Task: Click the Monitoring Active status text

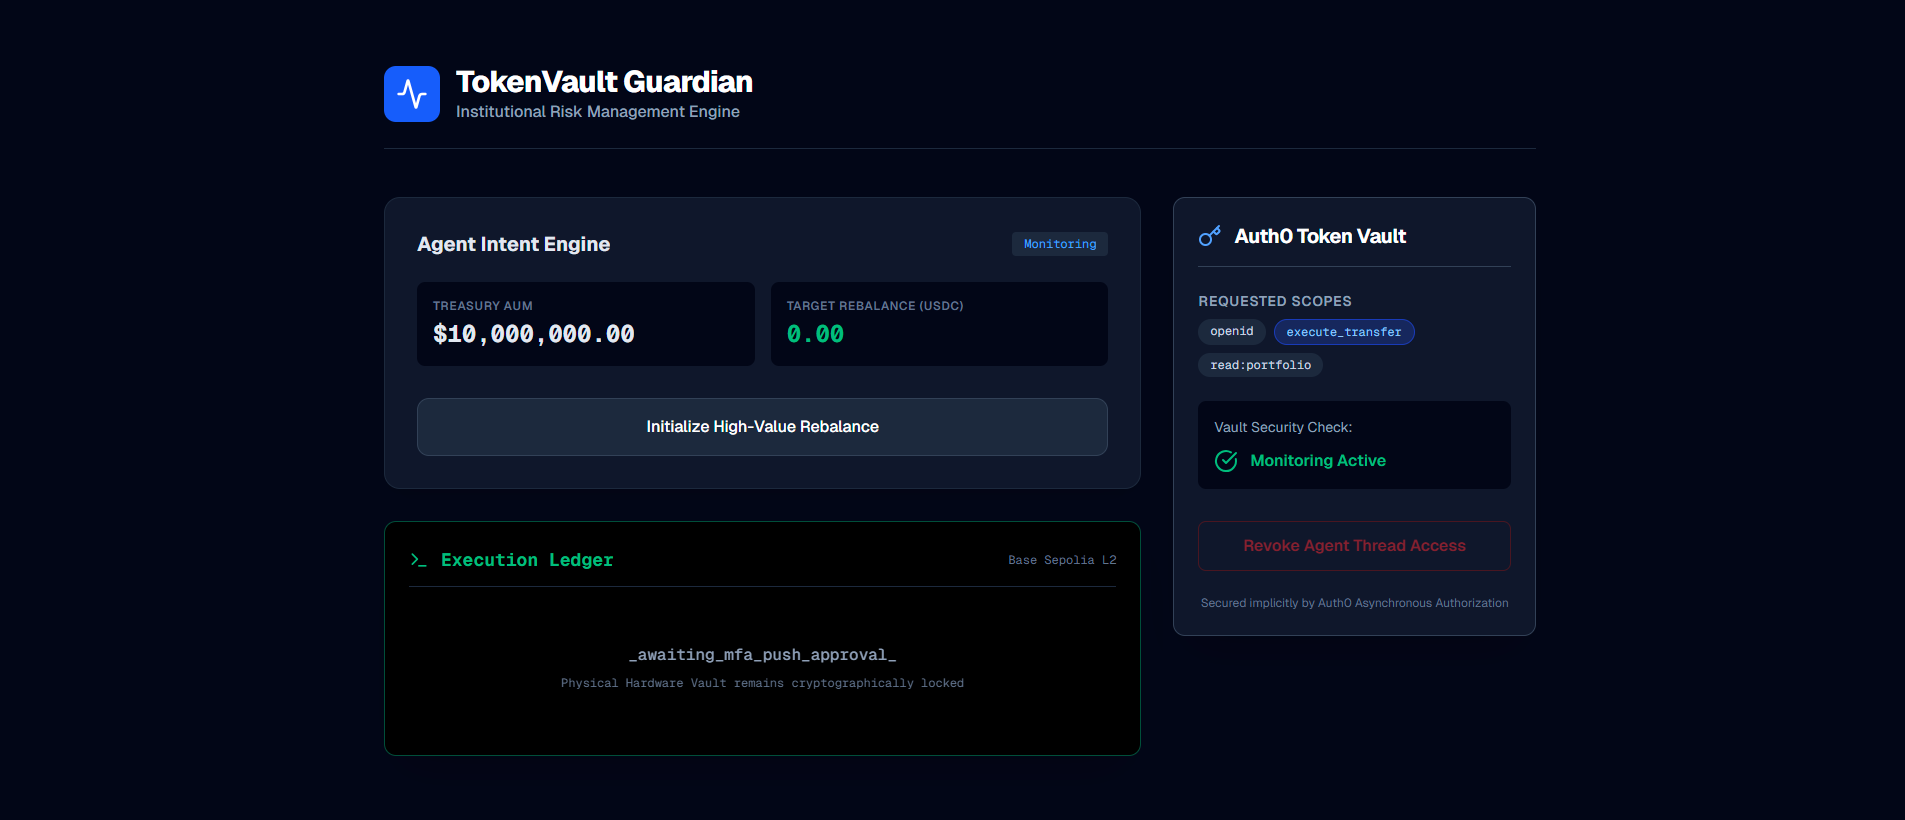Action: point(1318,461)
